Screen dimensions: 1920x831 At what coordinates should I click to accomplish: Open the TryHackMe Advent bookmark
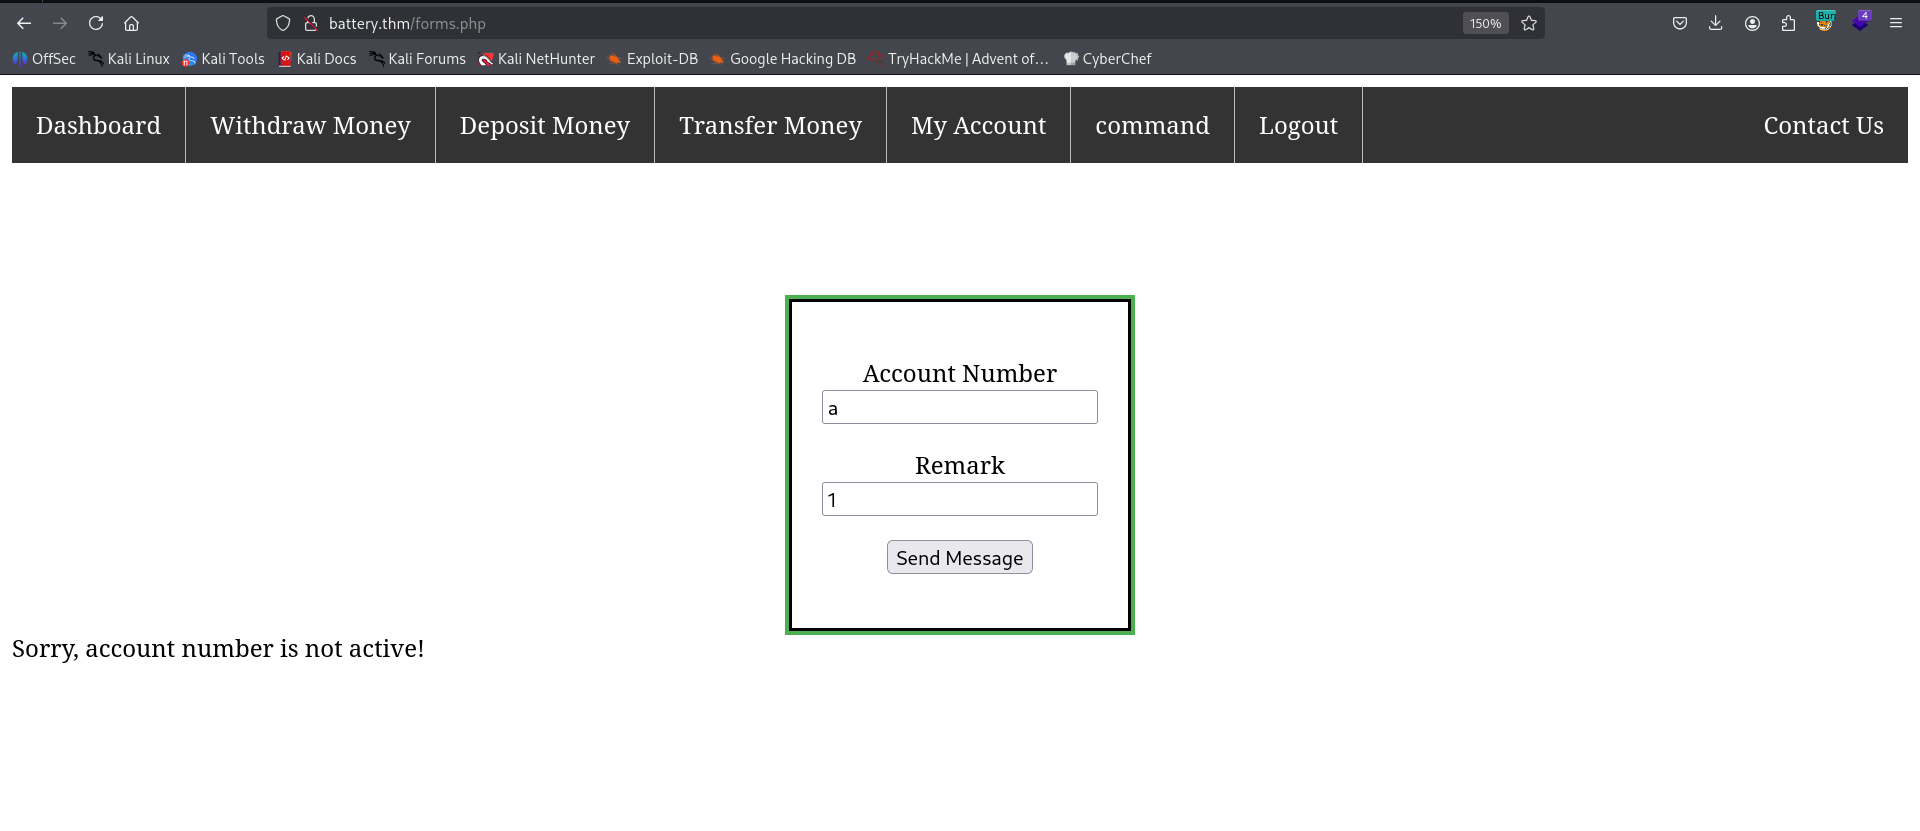(958, 59)
